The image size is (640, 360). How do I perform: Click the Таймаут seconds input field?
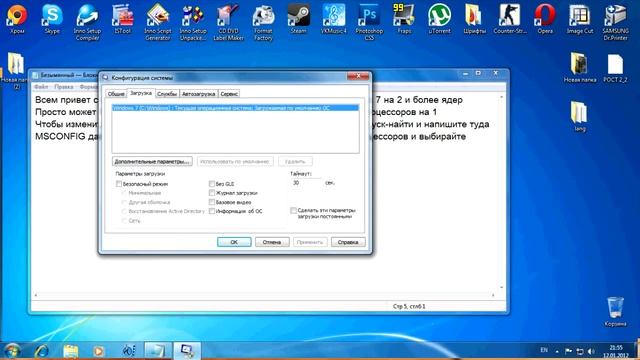307,183
